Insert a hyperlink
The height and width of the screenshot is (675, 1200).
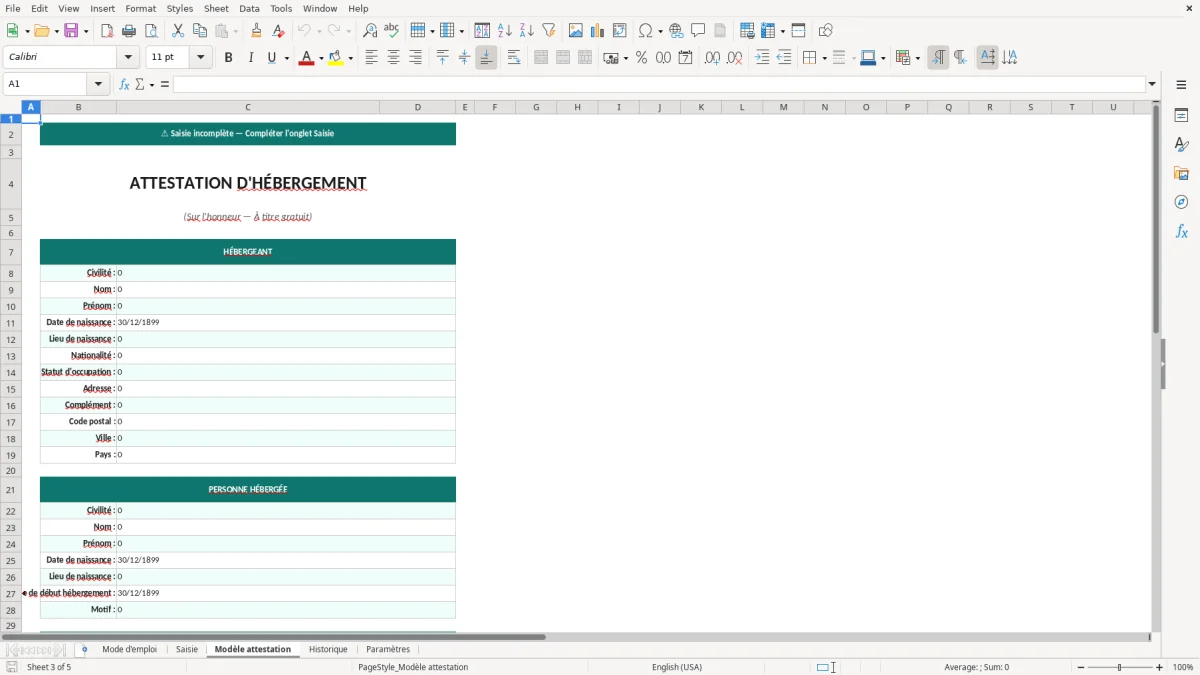point(676,31)
